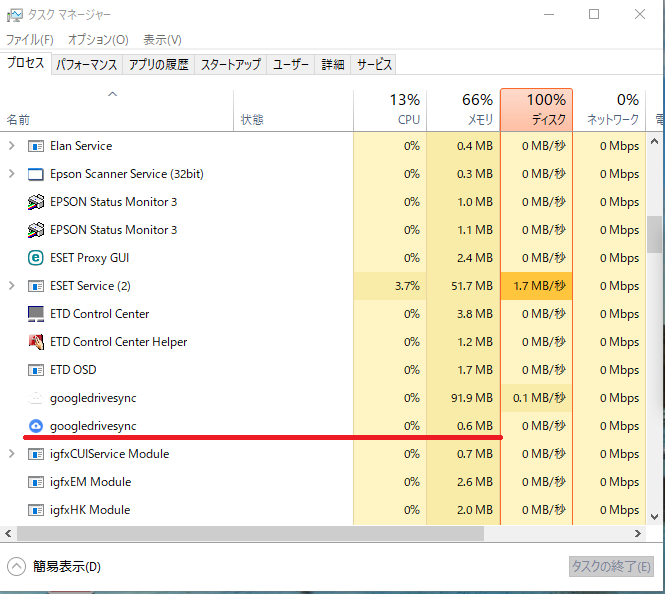Click the horizontal scrollbar left arrow
The width and height of the screenshot is (665, 594).
pyautogui.click(x=8, y=533)
